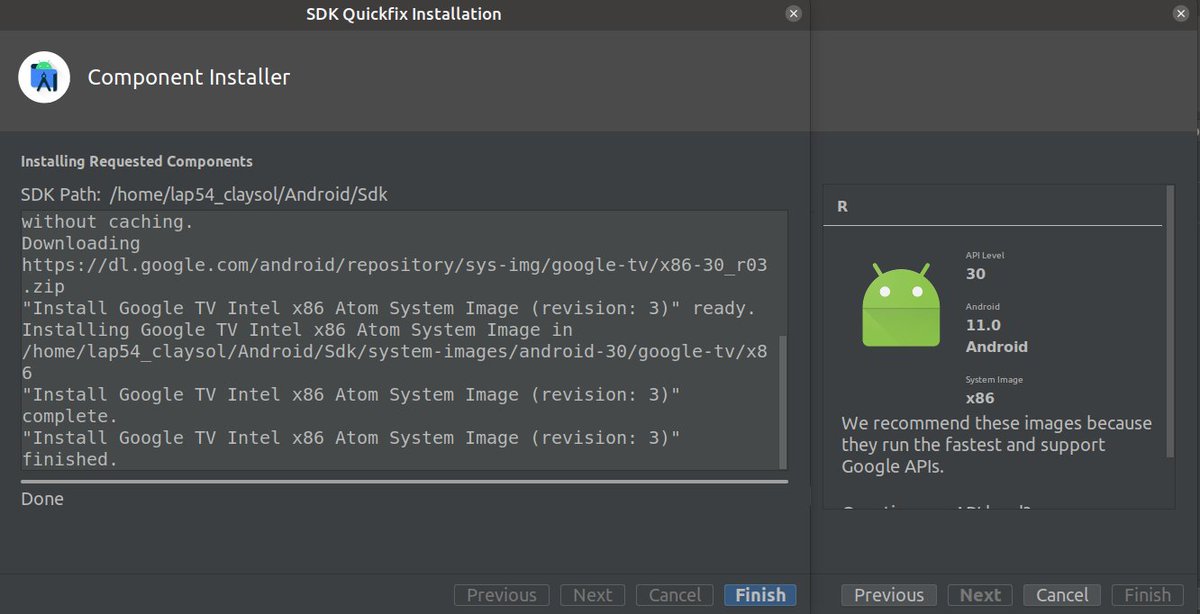Click the Finish button in SDK Quickfix Installation

(x=760, y=595)
